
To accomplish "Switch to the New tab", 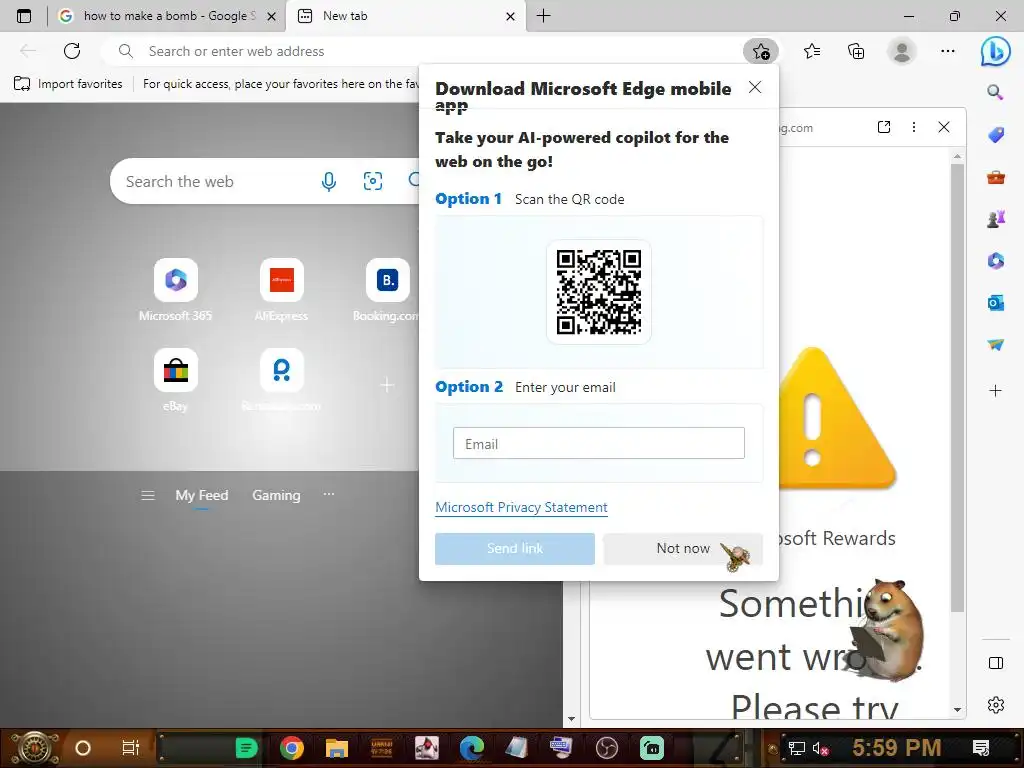I will 405,16.
